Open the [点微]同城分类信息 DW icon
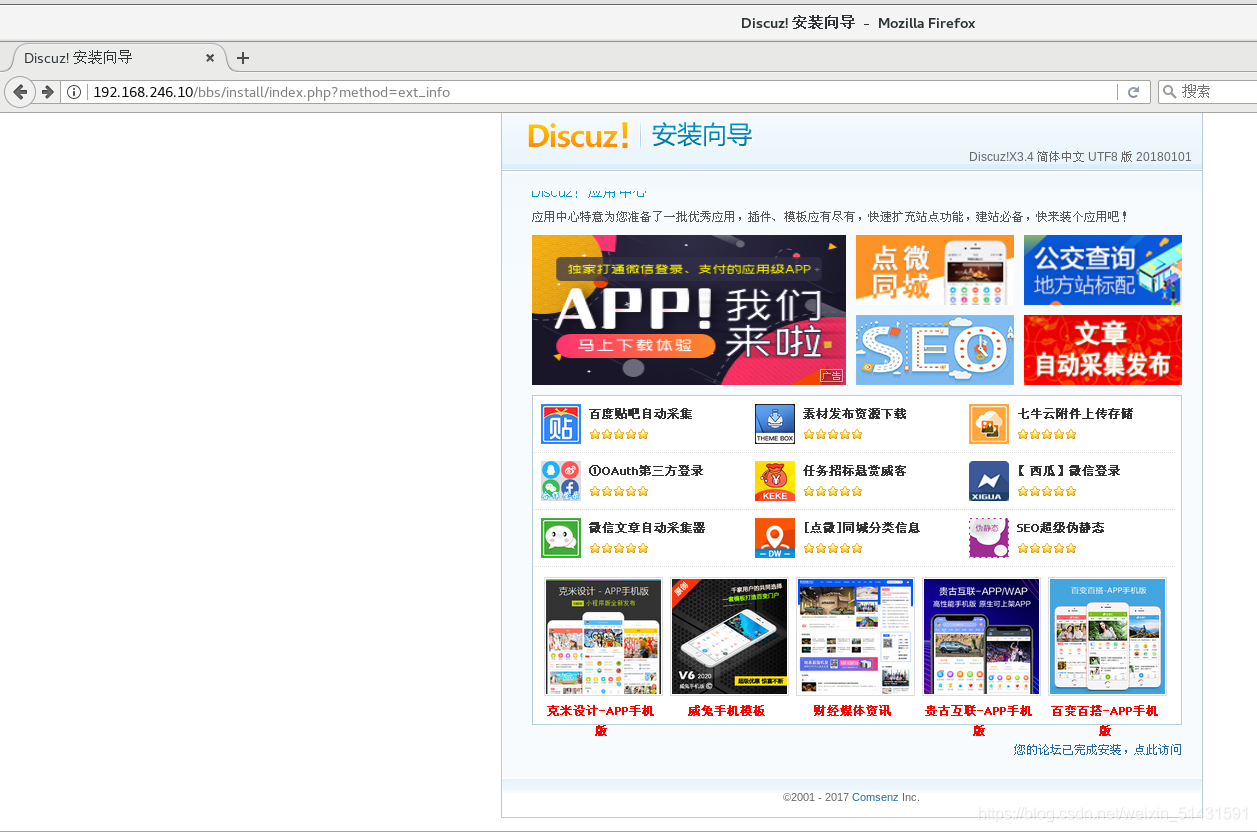This screenshot has height=832, width=1257. pos(774,538)
